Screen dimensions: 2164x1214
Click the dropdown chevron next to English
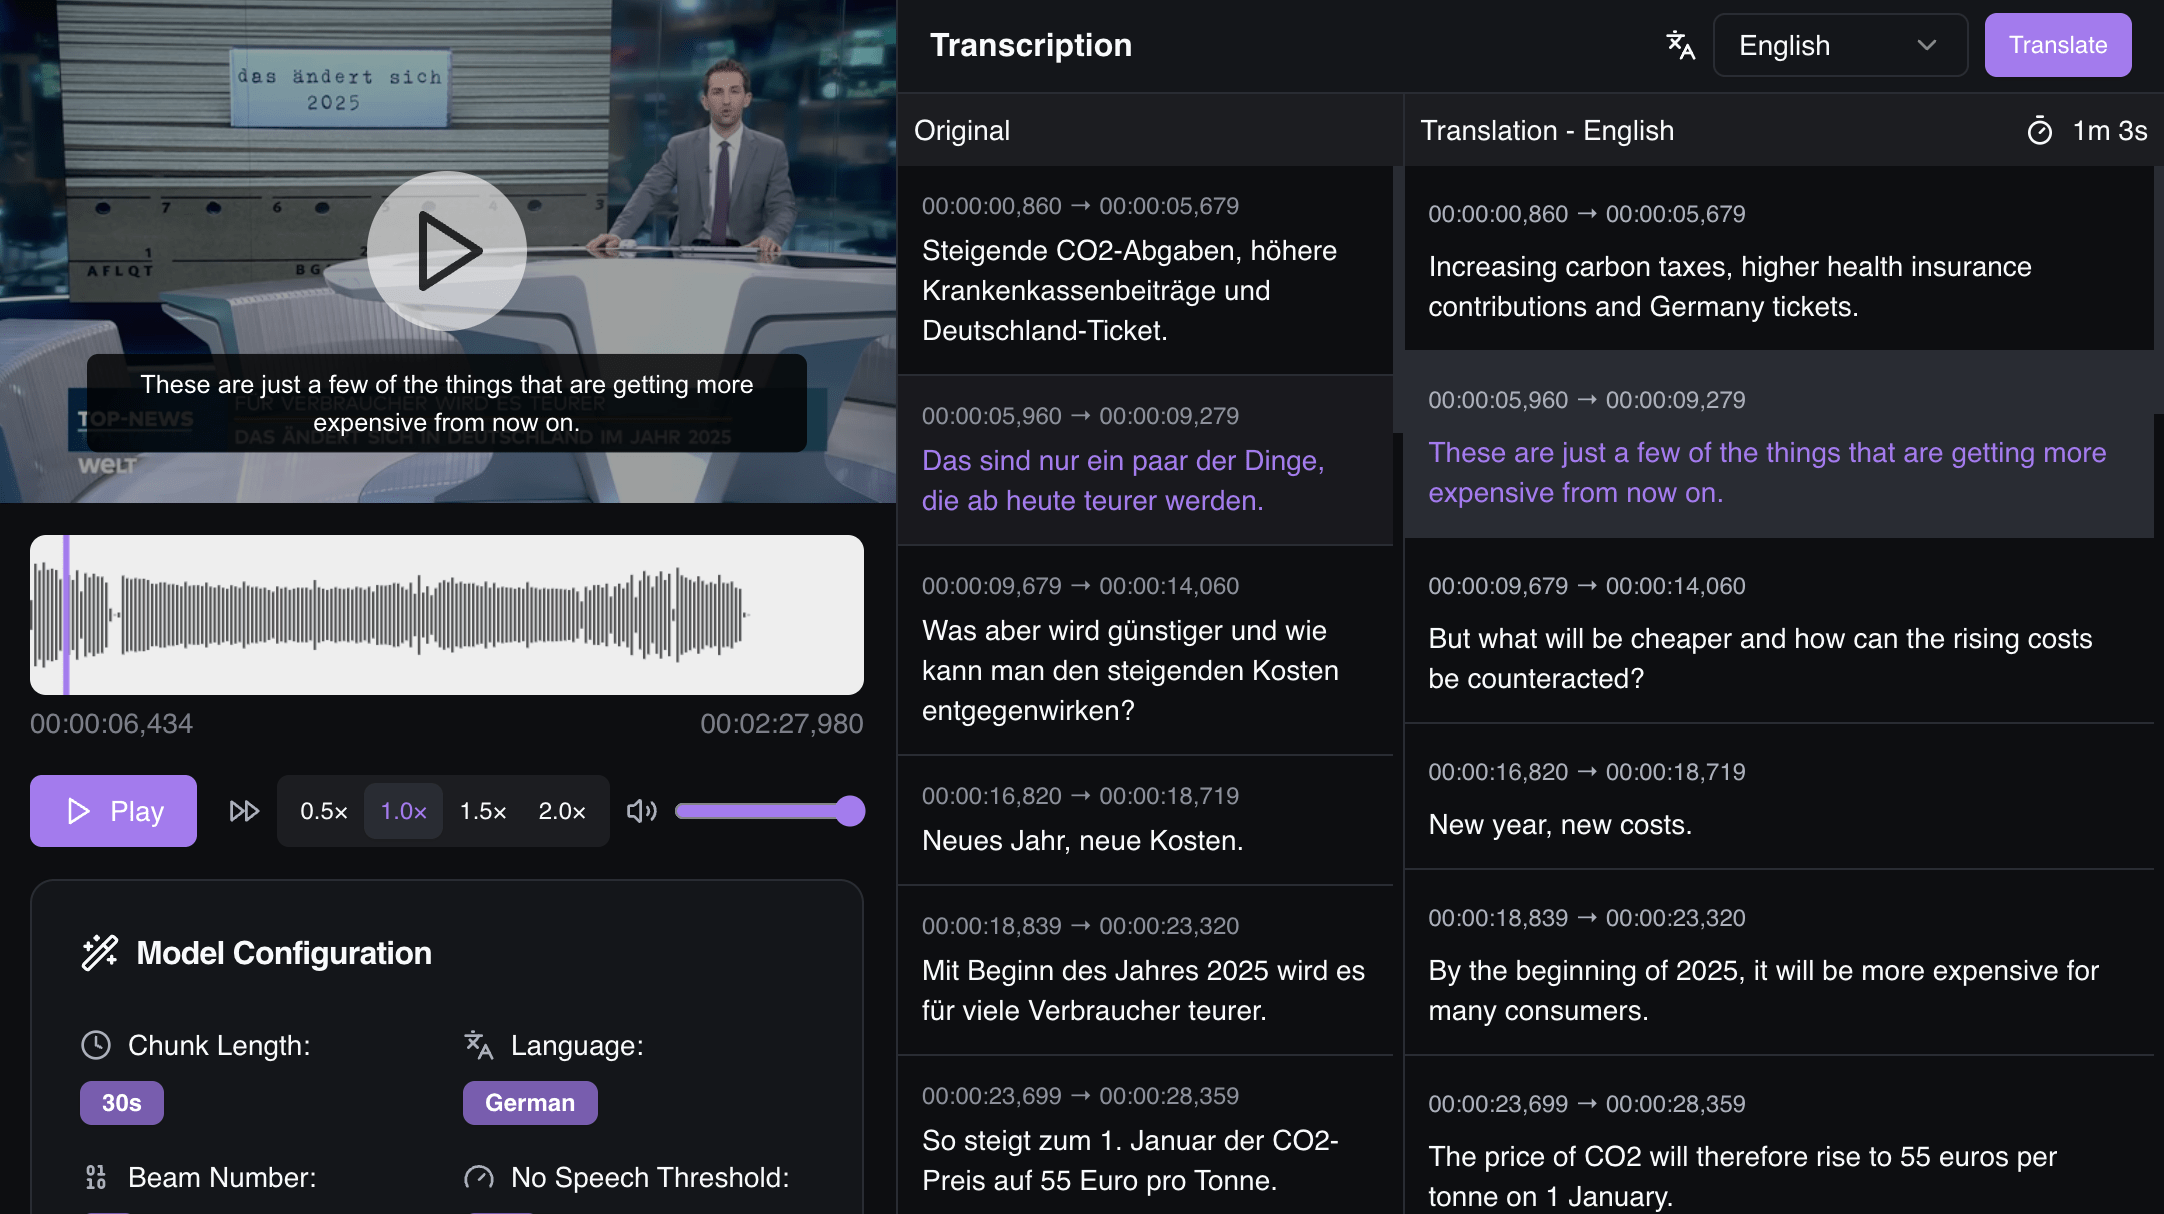click(x=1927, y=45)
